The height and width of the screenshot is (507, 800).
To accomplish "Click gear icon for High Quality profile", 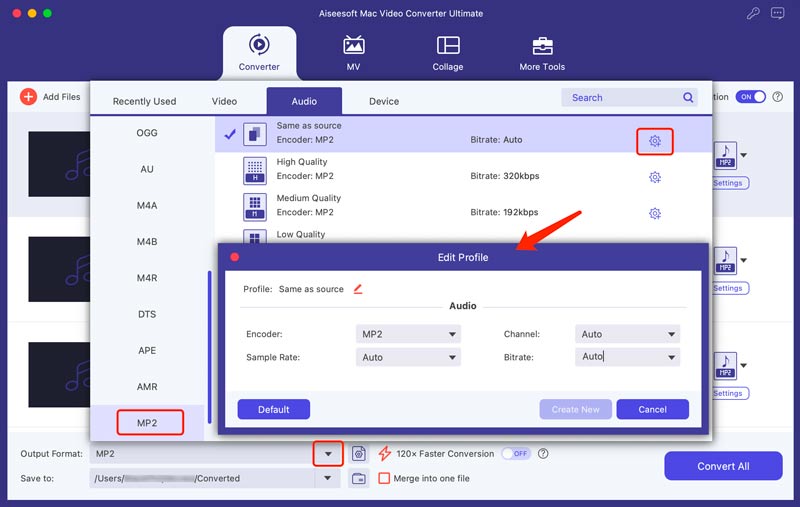I will click(x=655, y=177).
